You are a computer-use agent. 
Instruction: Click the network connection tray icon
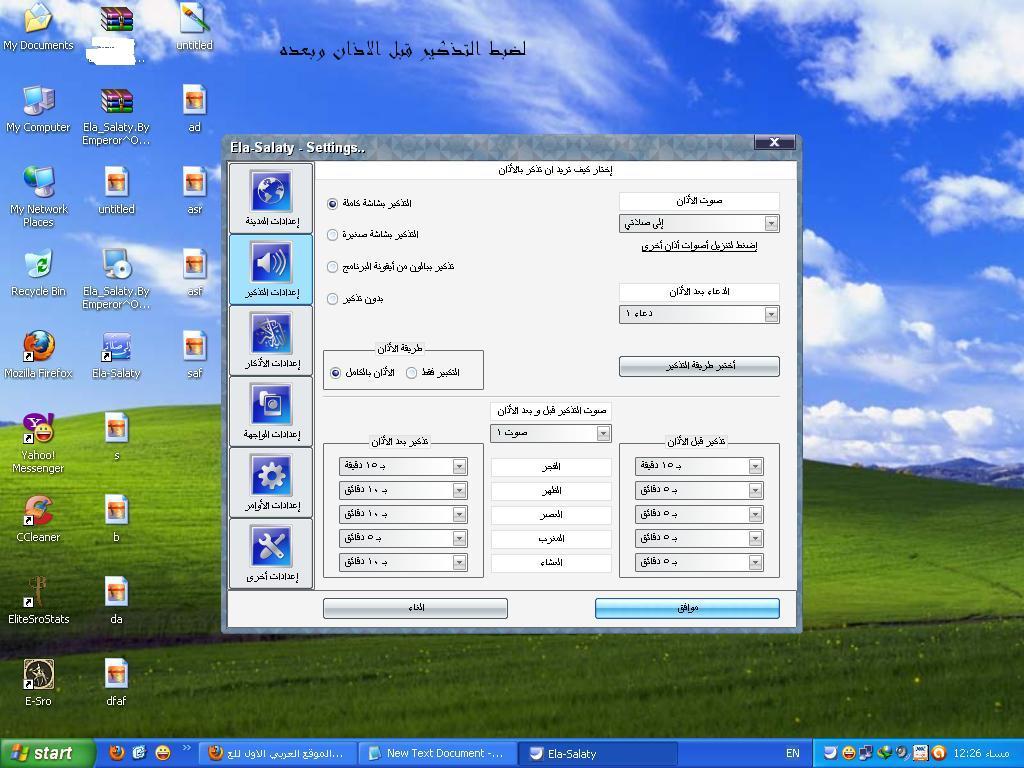tap(865, 753)
